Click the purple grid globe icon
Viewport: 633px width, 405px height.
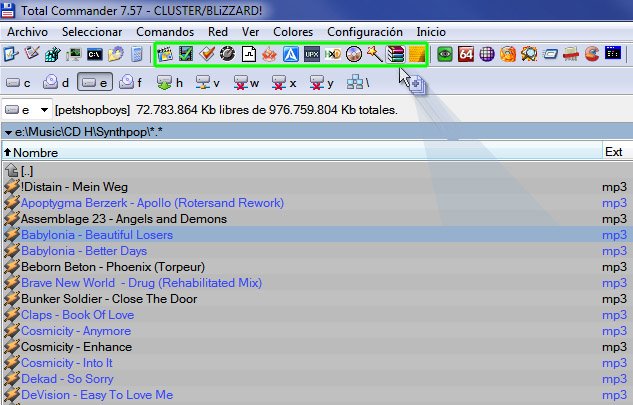click(487, 54)
